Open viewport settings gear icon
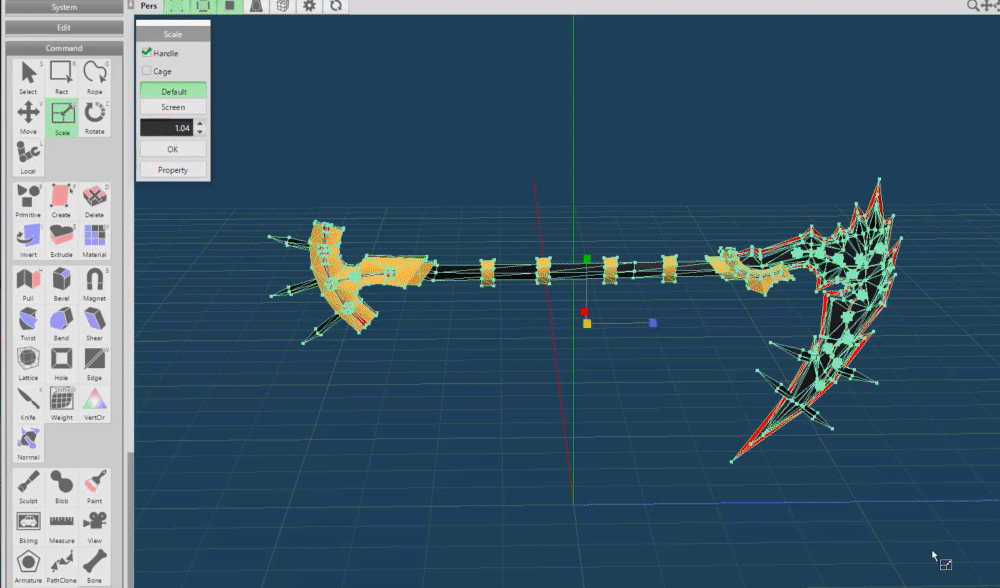This screenshot has width=1000, height=588. [309, 6]
